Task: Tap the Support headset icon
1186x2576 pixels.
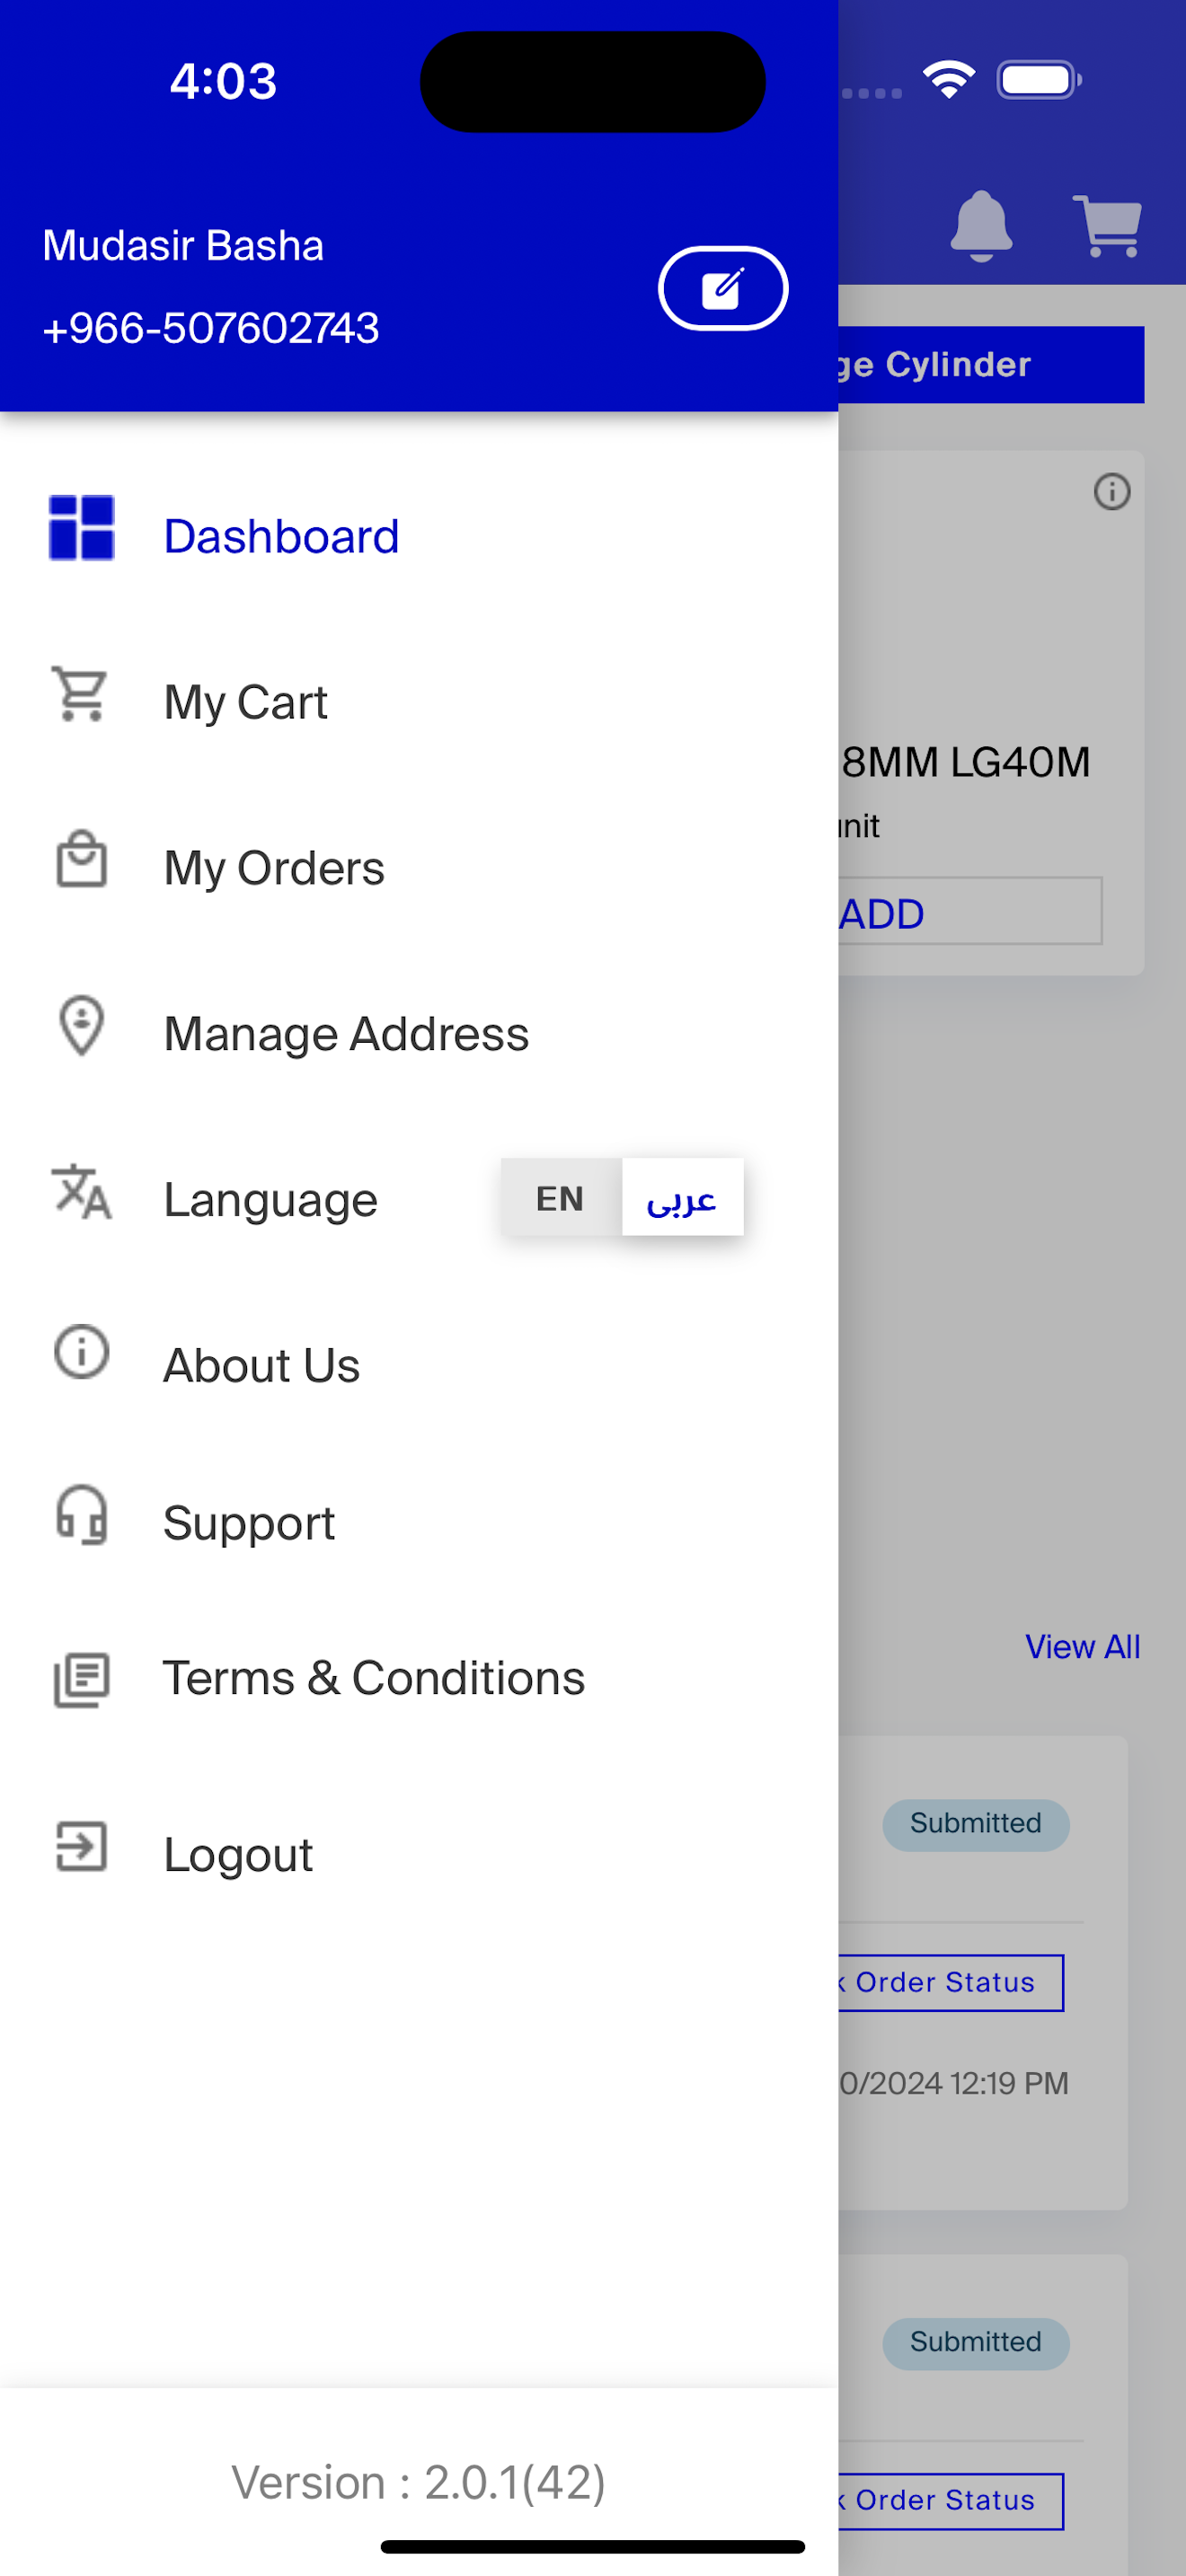Action: tap(81, 1514)
